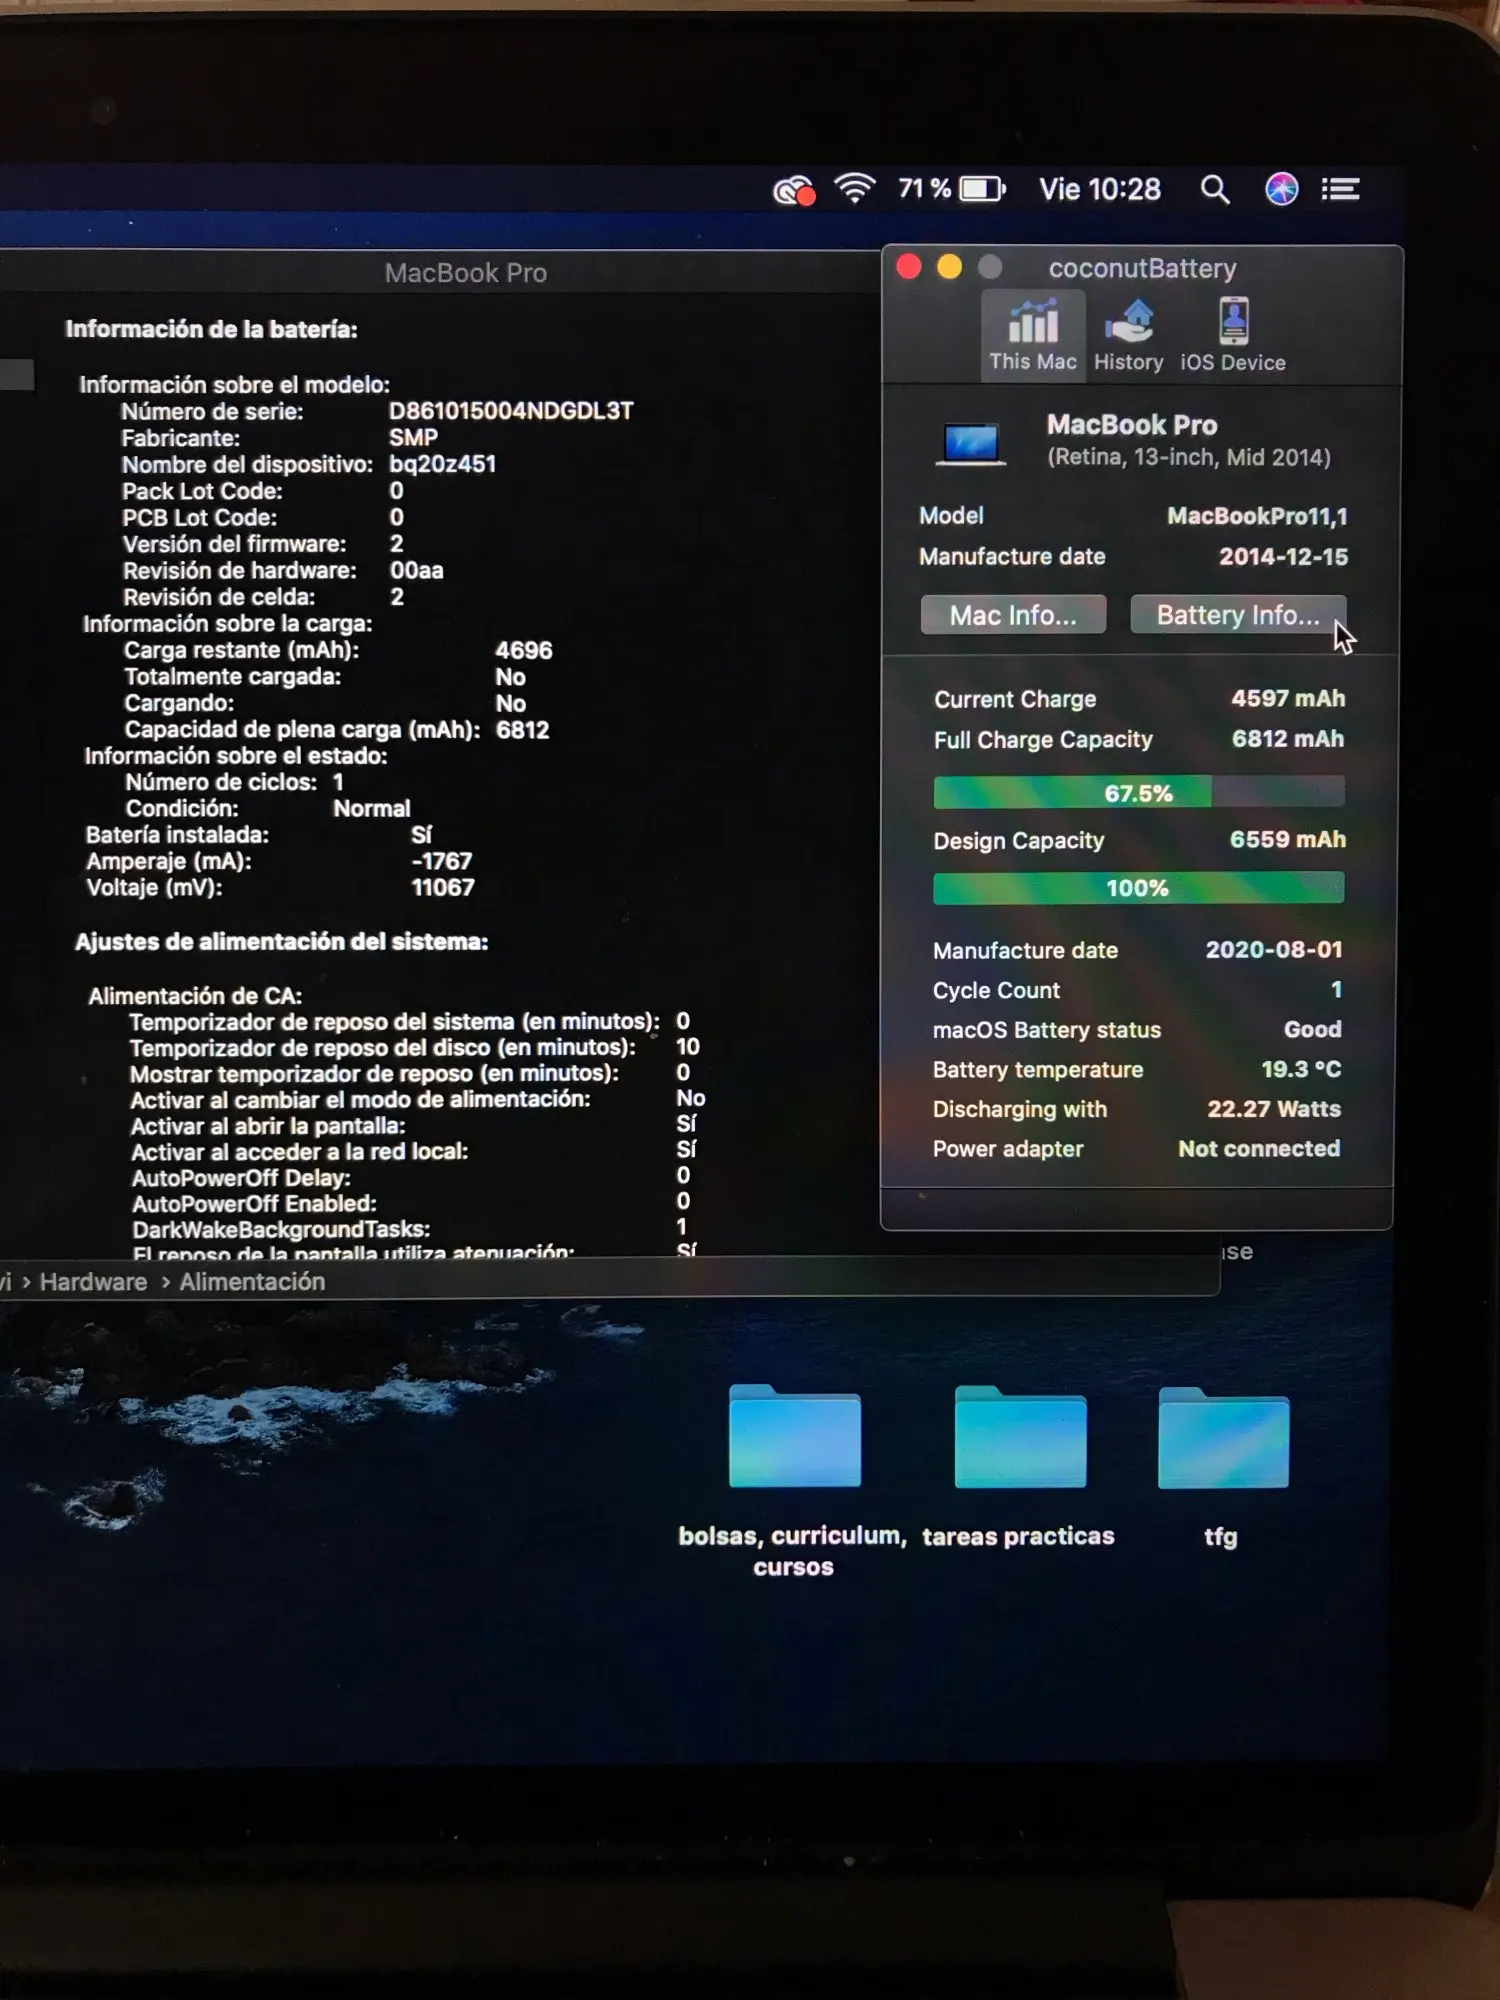1500x2000 pixels.
Task: Click the Número de ciclos row
Action: click(x=234, y=782)
